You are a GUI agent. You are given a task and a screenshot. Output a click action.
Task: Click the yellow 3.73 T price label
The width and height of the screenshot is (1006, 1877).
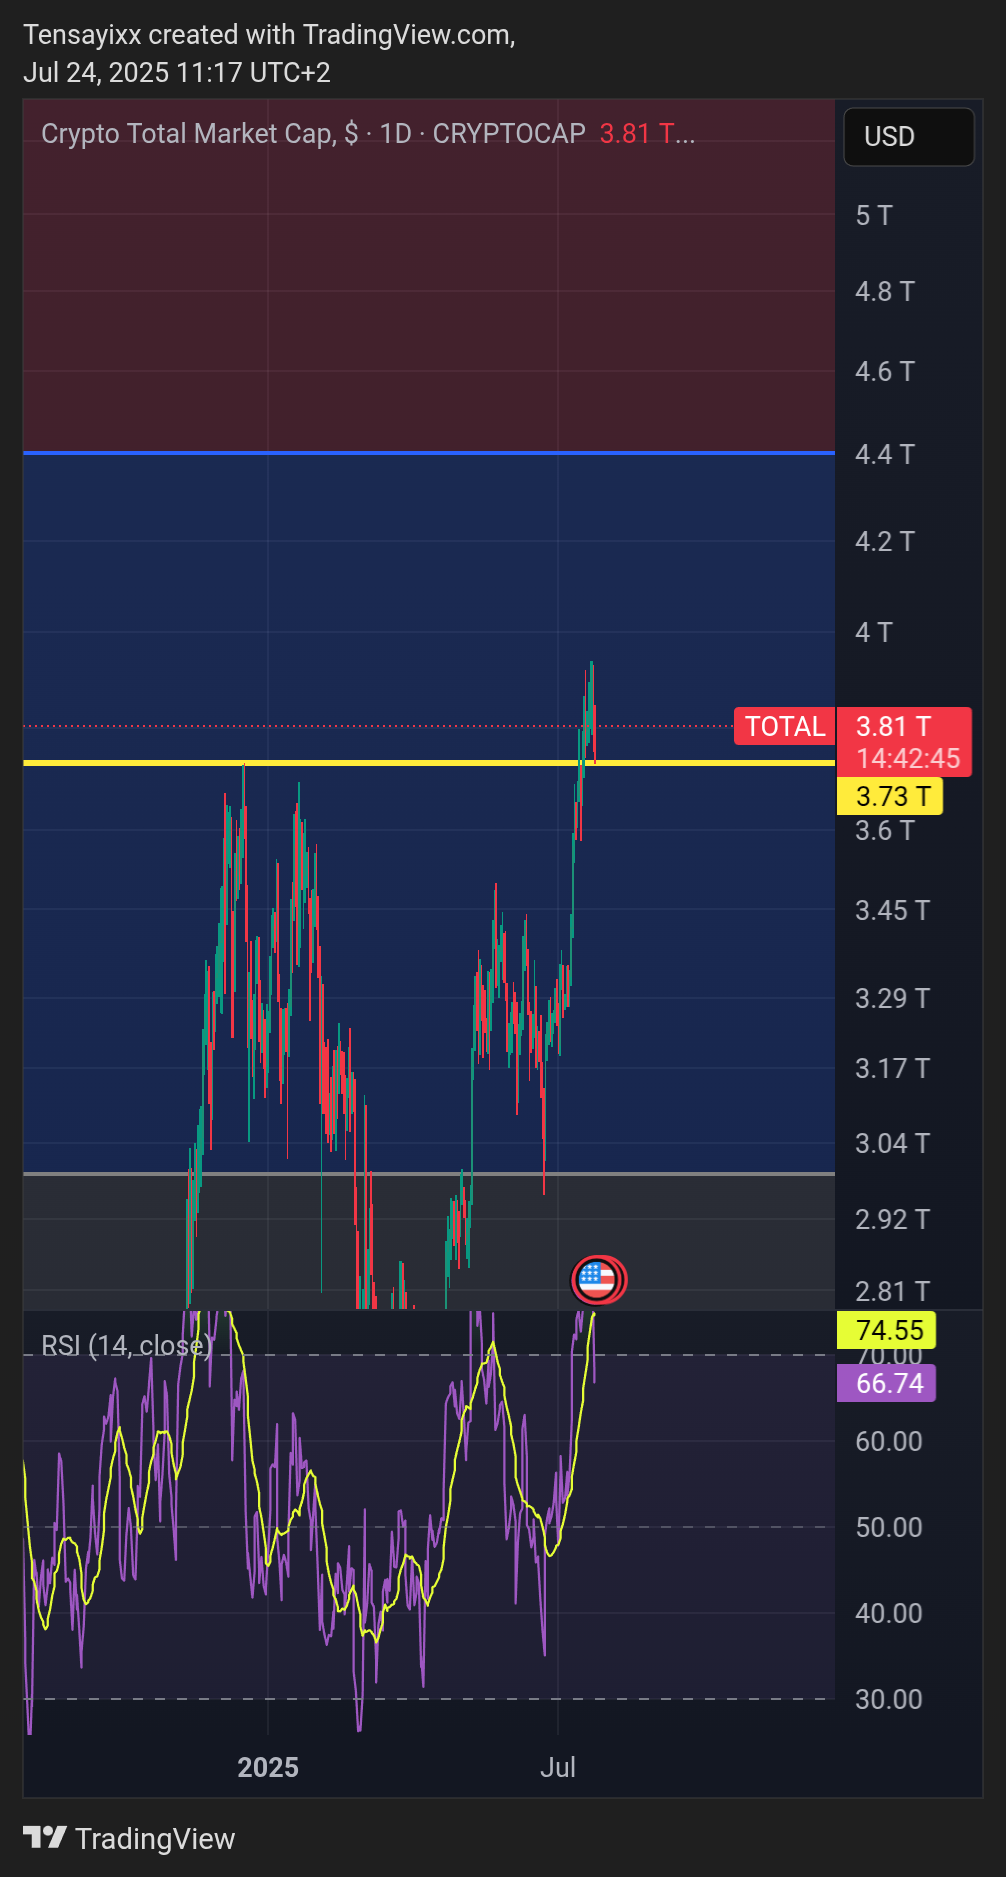click(x=889, y=796)
